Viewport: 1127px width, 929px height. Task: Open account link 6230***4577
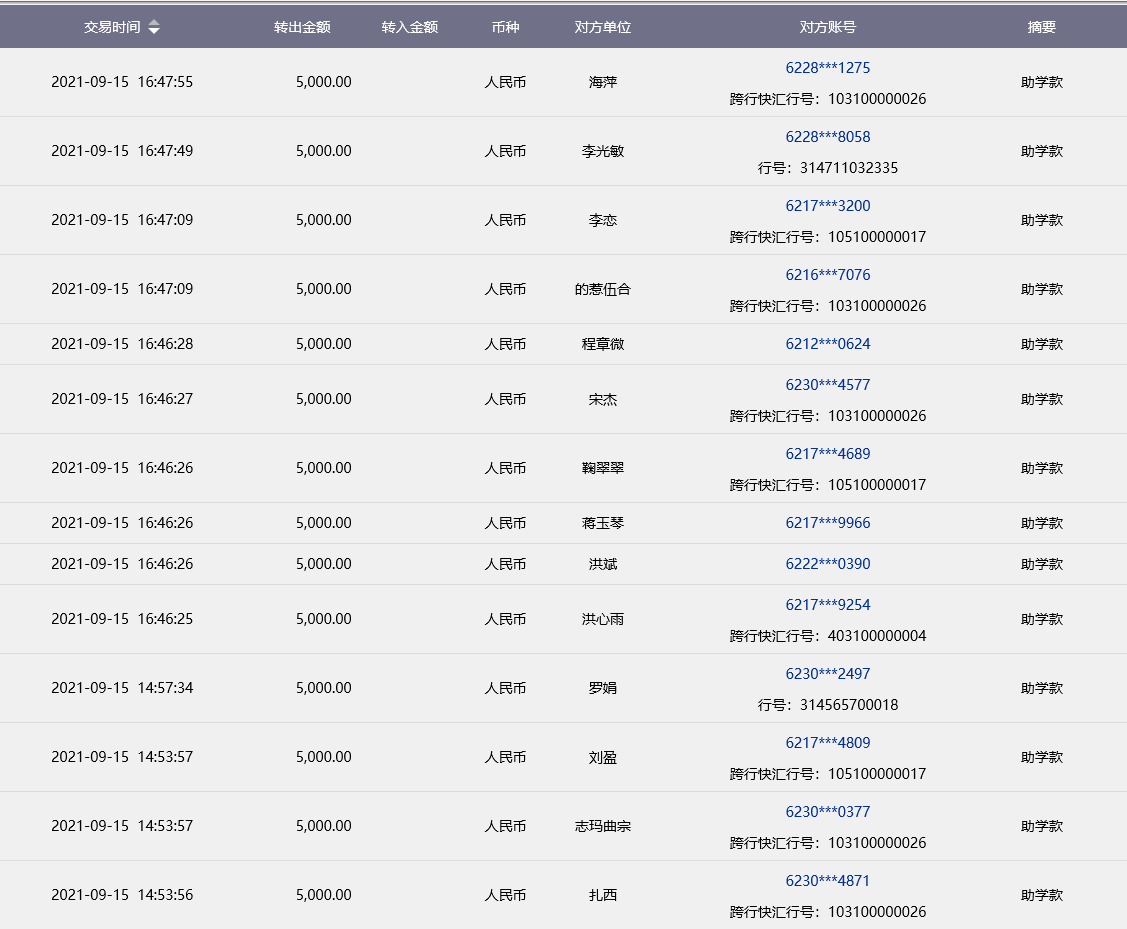tap(827, 385)
